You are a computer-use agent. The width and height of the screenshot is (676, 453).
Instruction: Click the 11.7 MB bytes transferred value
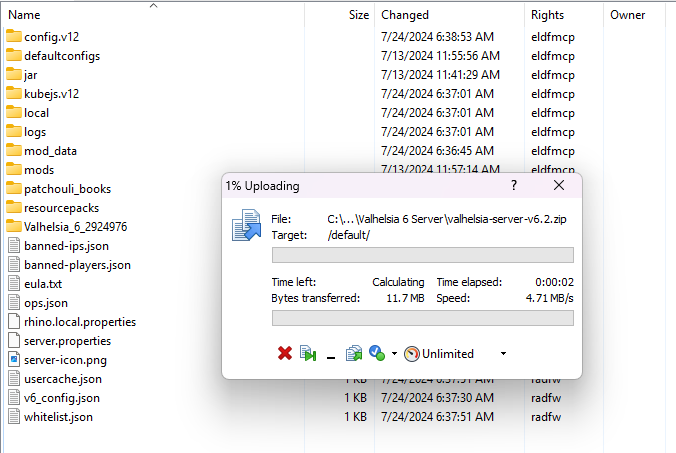pos(405,298)
